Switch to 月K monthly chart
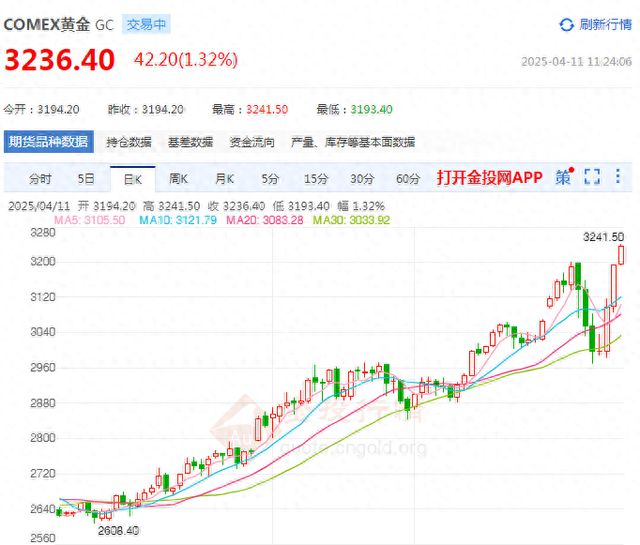Viewport: 640px width, 545px height. pos(224,179)
